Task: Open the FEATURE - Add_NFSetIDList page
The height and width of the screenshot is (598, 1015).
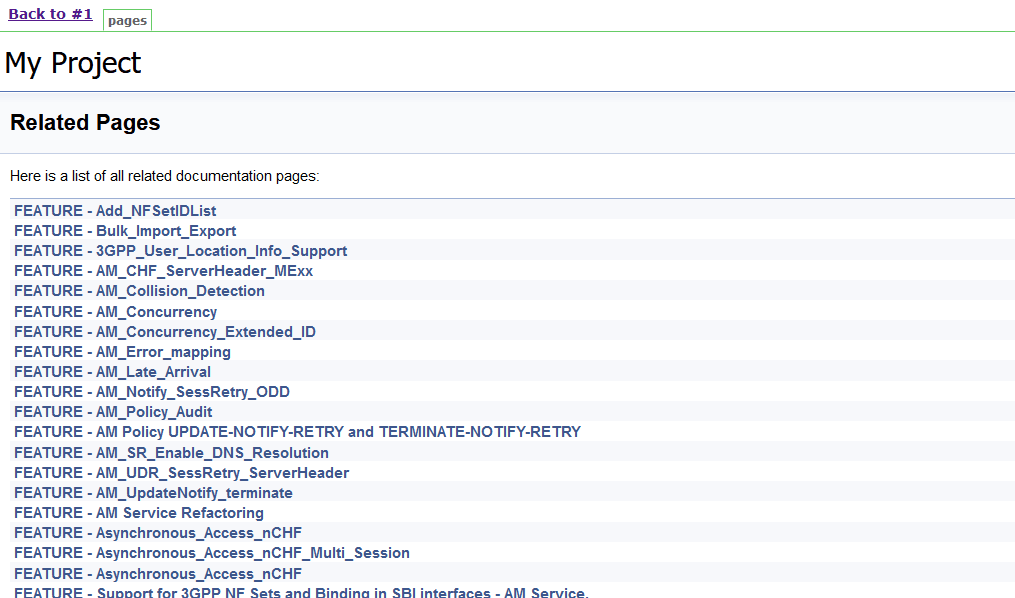Action: [115, 210]
